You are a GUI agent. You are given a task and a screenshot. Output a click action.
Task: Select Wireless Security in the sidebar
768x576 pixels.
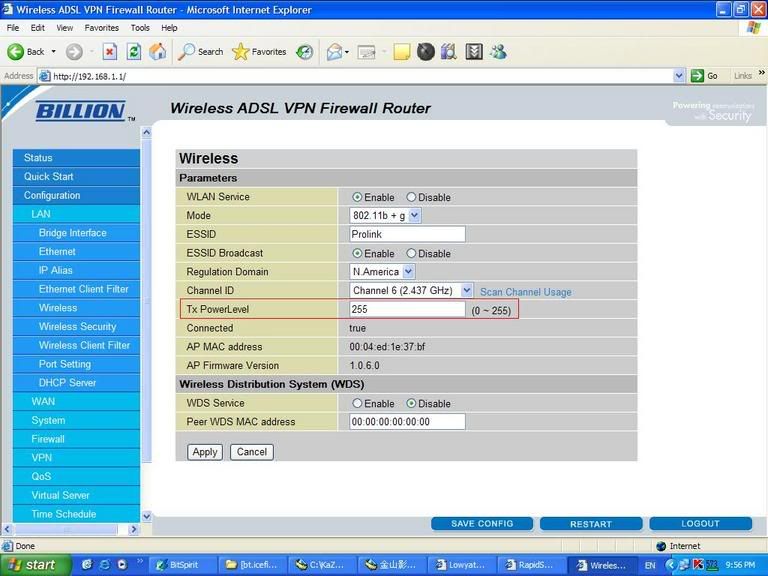(x=77, y=327)
